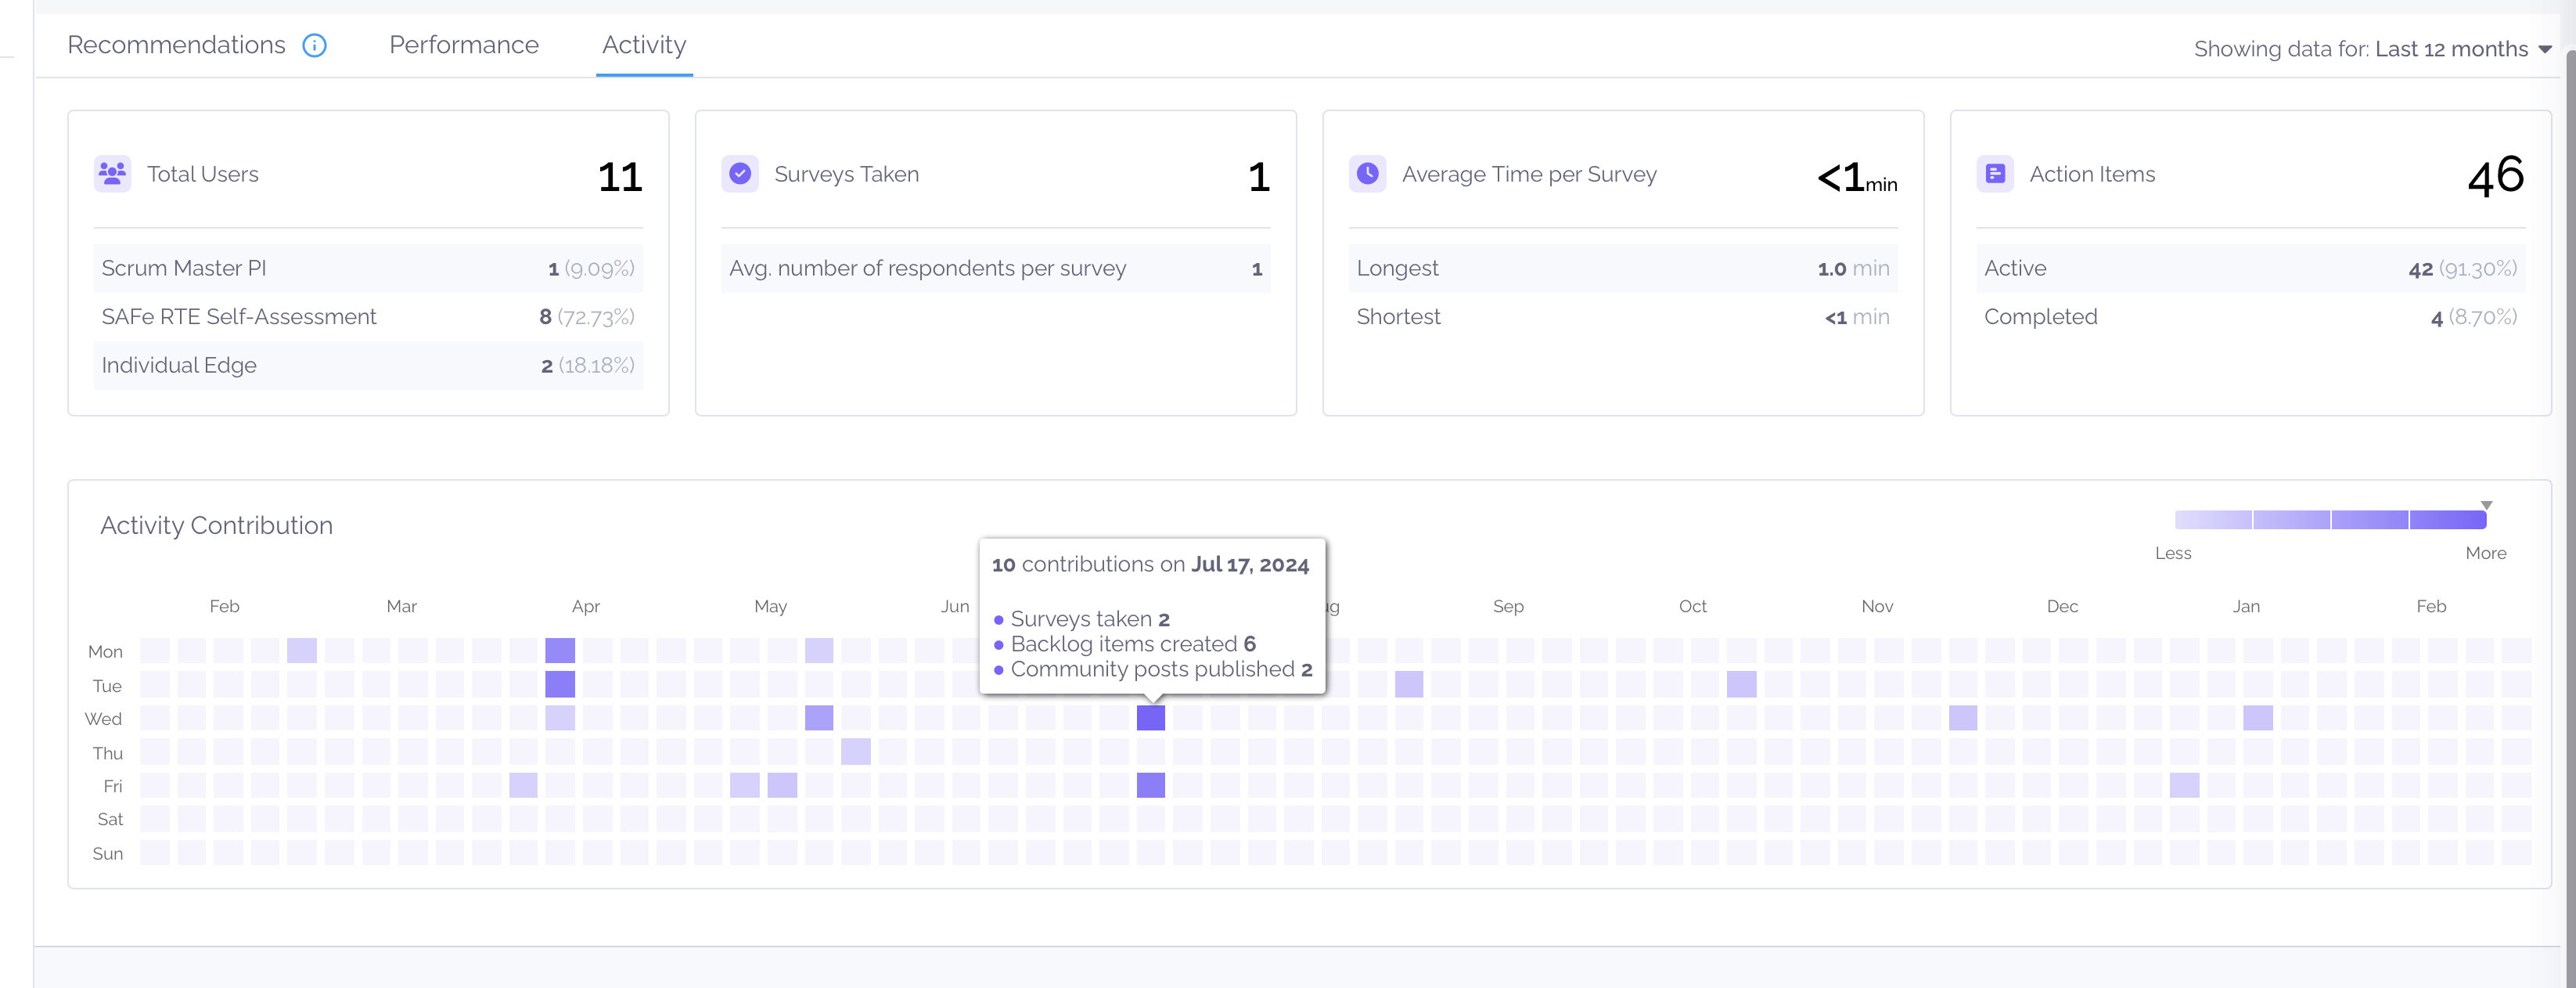Select the Activity tab
The width and height of the screenshot is (2576, 988).
pyautogui.click(x=644, y=46)
